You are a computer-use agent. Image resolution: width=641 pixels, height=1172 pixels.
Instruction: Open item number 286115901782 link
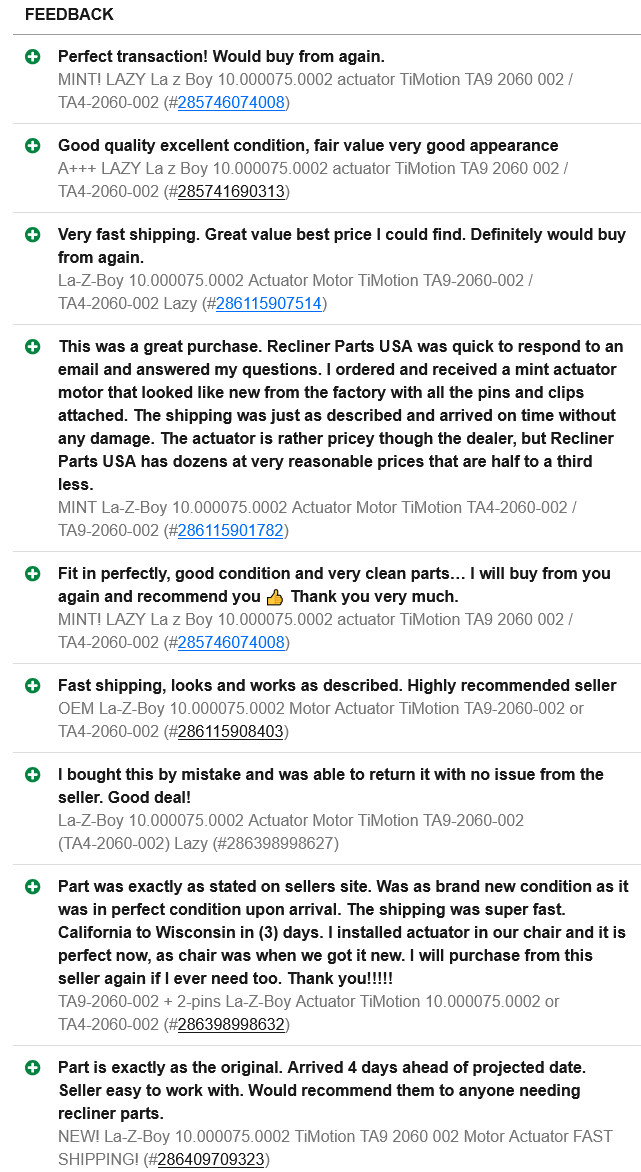[x=230, y=530]
